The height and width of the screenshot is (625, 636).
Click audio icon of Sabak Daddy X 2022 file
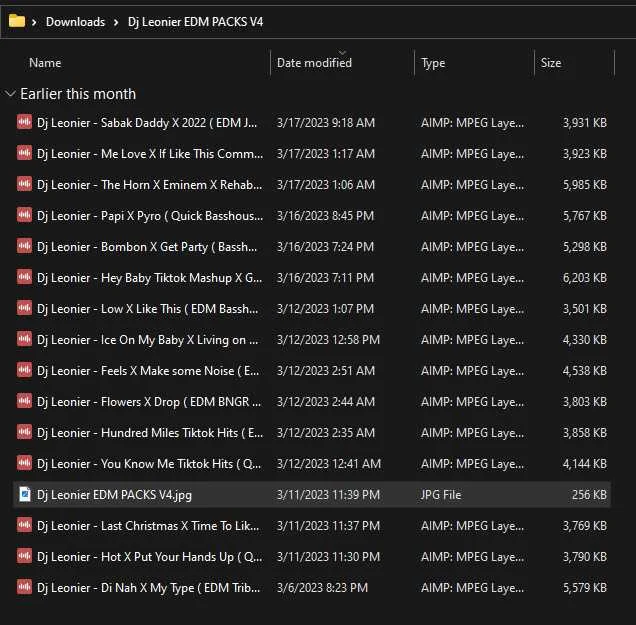point(24,122)
